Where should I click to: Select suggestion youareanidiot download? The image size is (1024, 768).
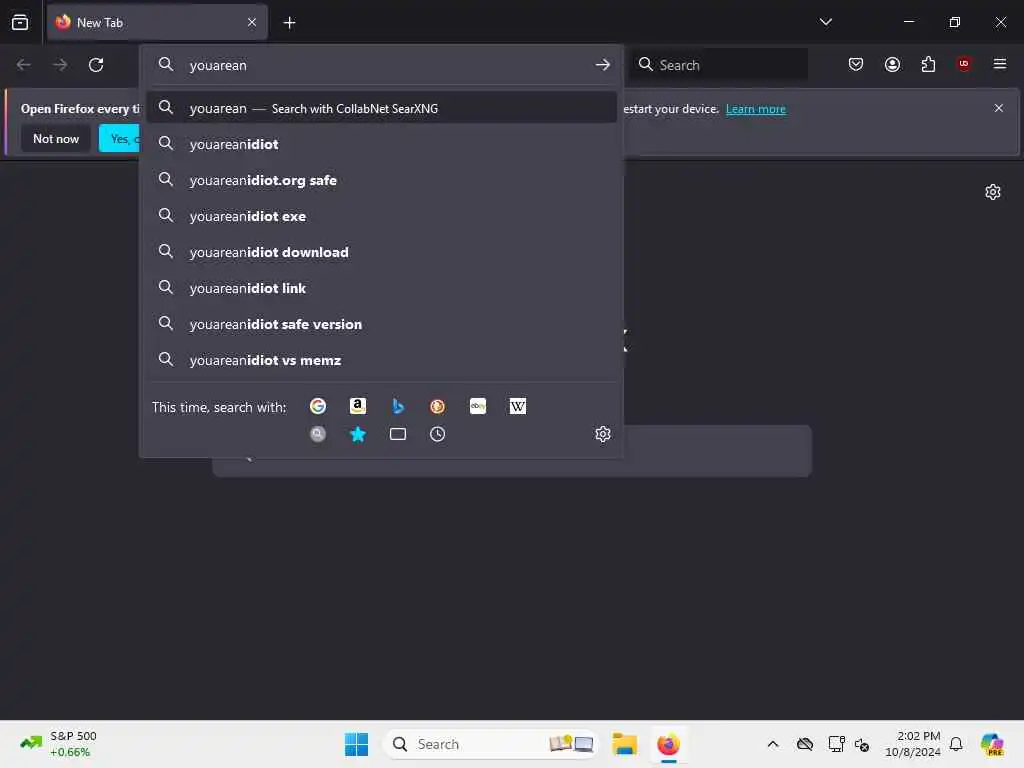[381, 252]
